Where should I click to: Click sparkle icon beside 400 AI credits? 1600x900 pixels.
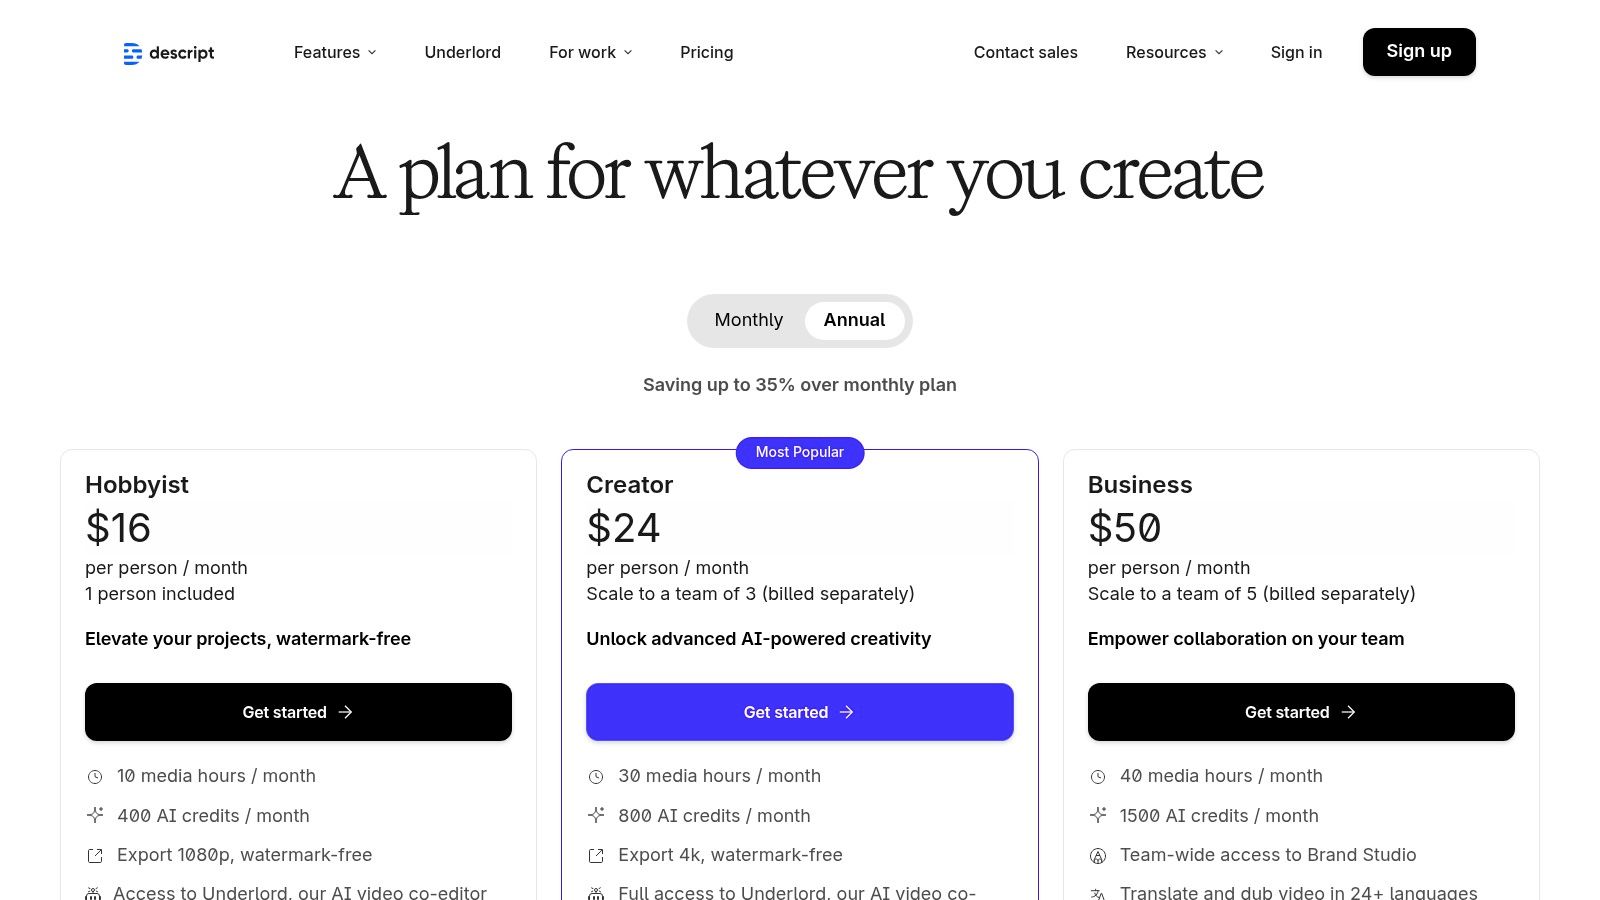(x=95, y=815)
